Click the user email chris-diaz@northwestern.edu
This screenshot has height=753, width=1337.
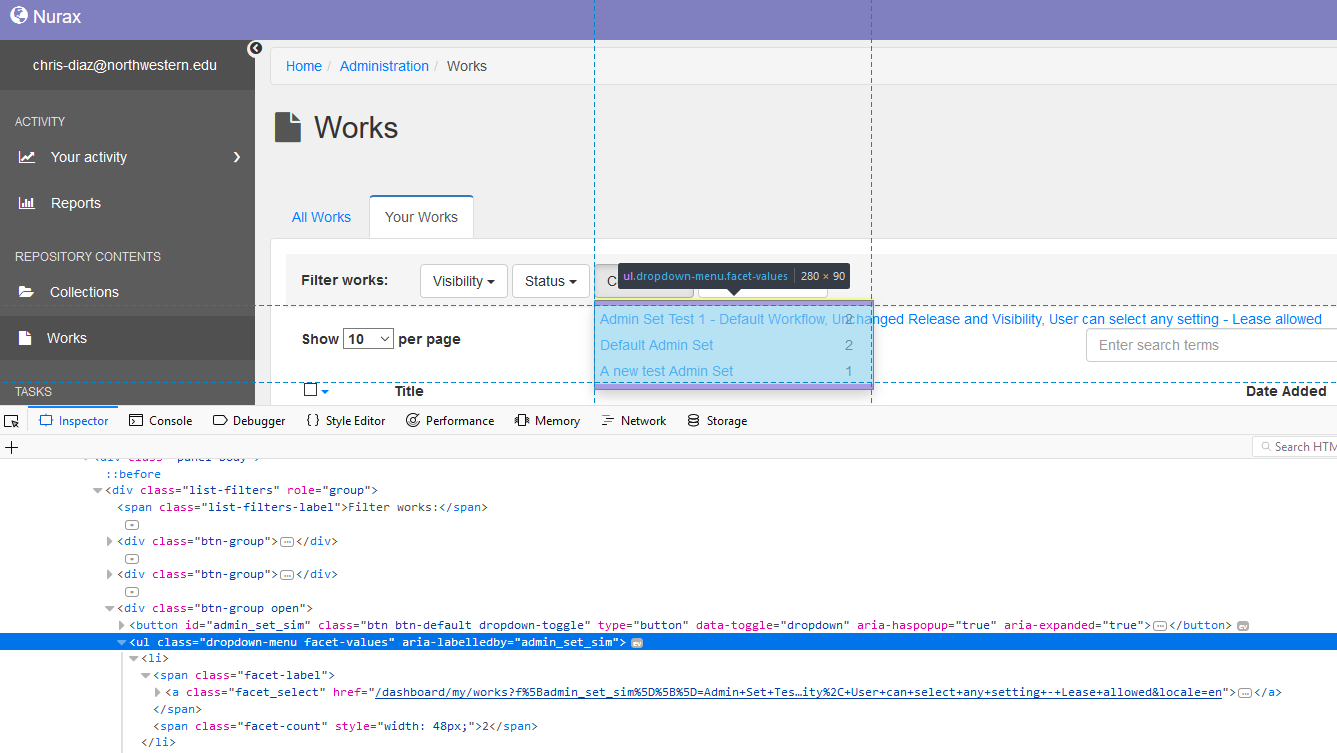(x=125, y=65)
